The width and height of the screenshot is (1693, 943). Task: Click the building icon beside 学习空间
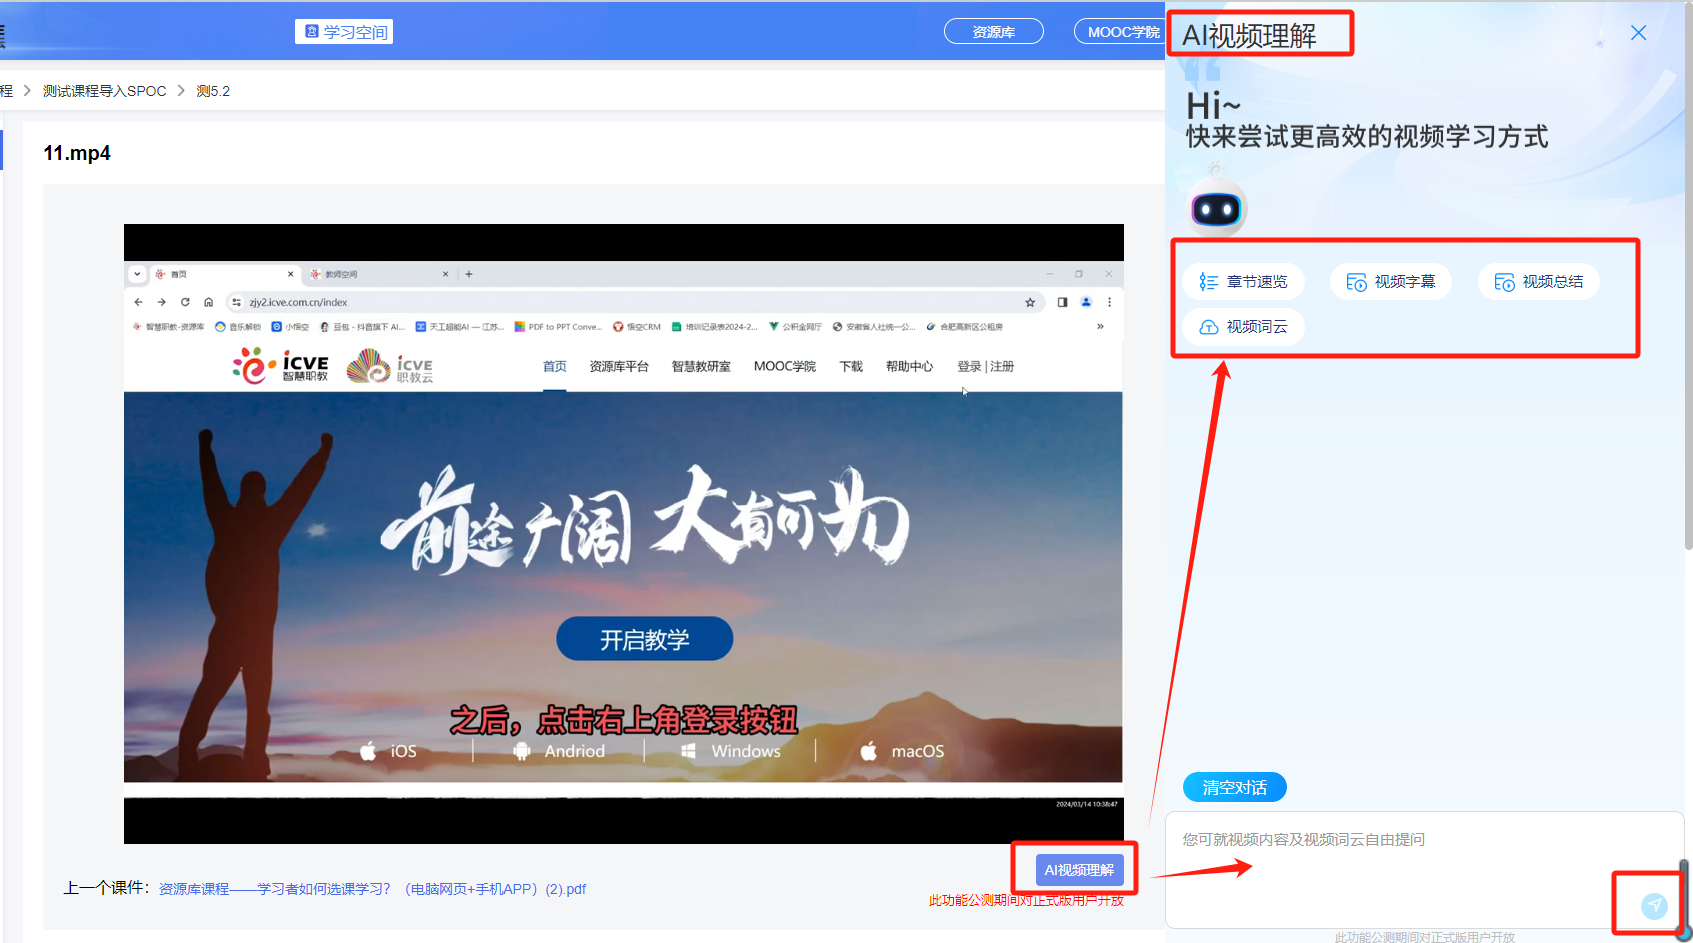311,31
